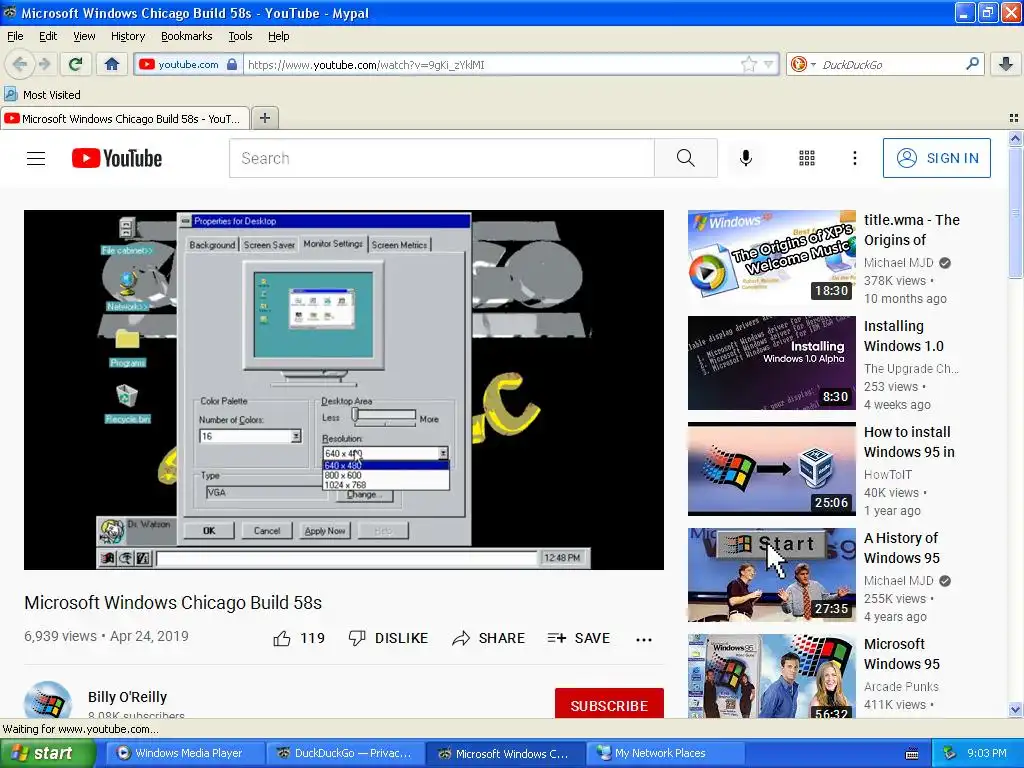Screen dimensions: 1024x768
Task: Open the YouTube settings three-dot menu
Action: [x=854, y=158]
